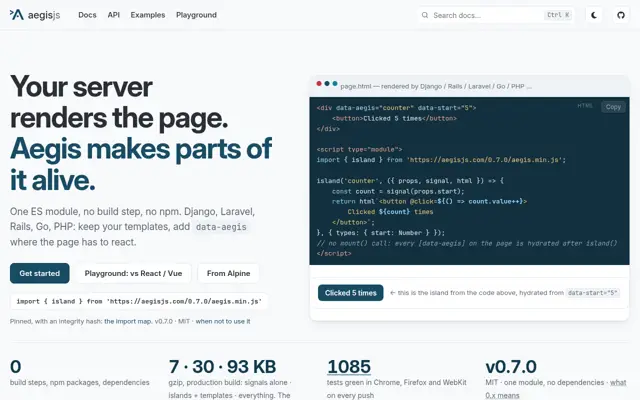Open the Docs navigation item
The image size is (640, 400).
(x=87, y=15)
